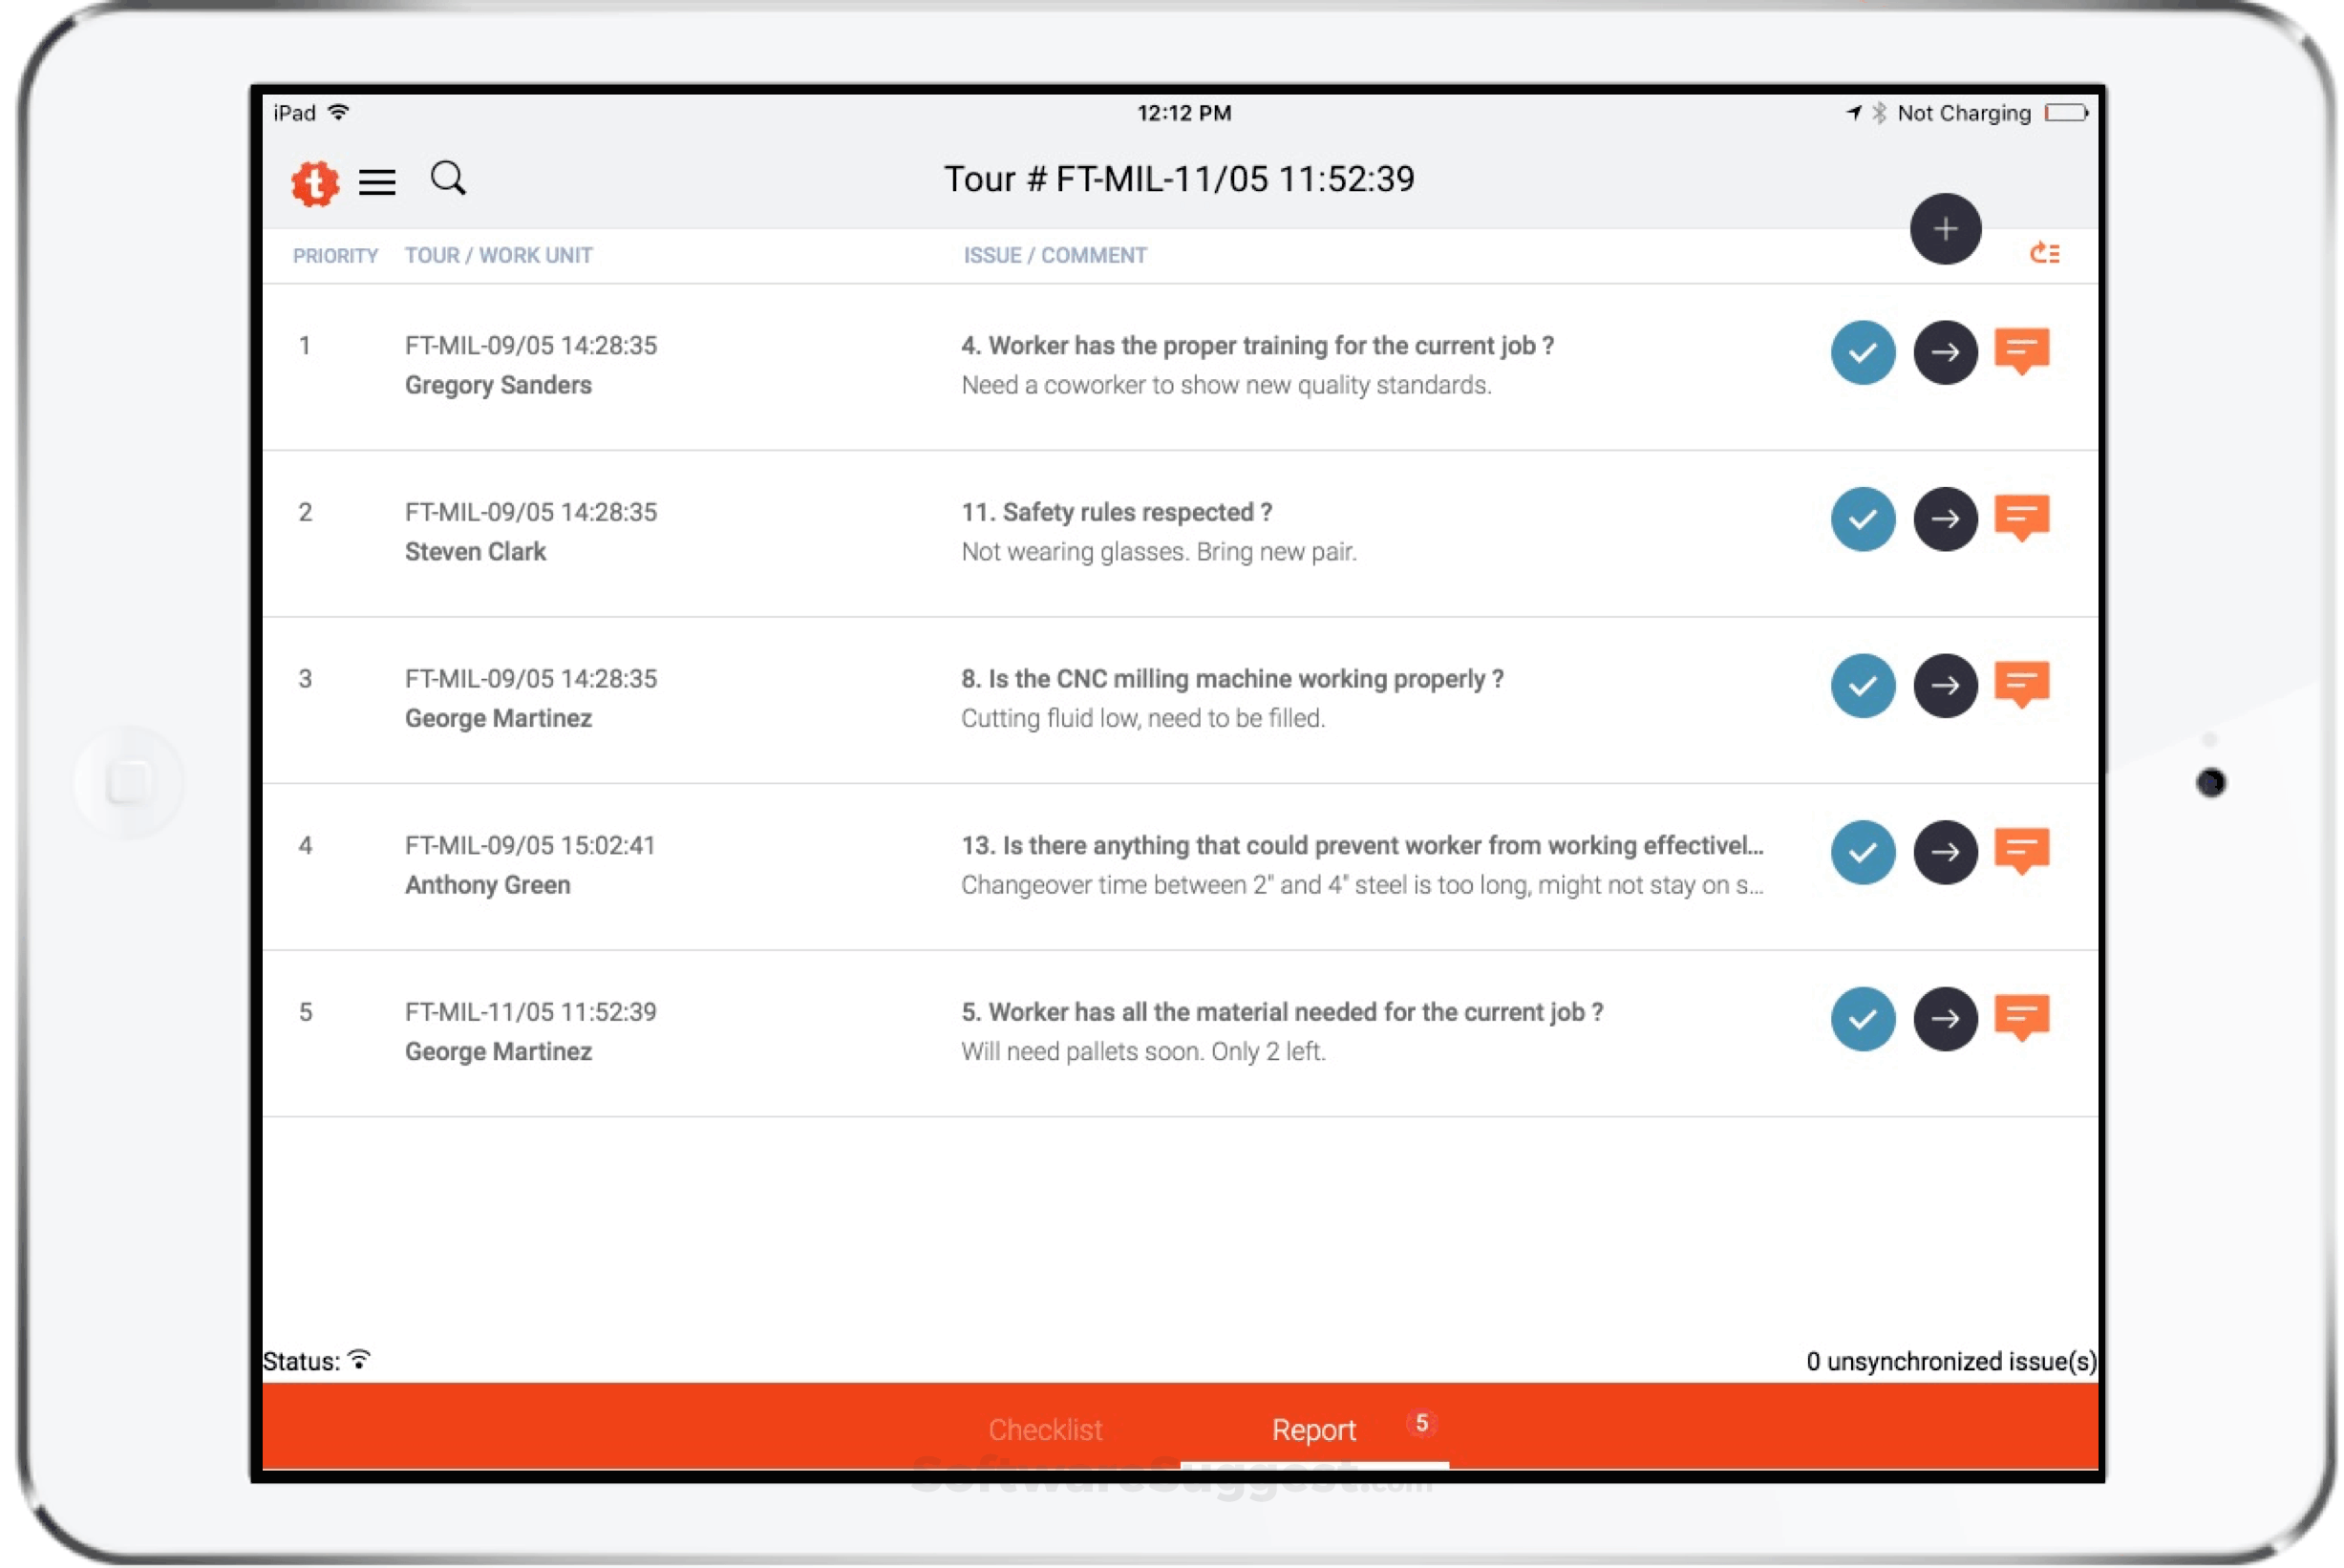Mark priority 5 material issue as done
The height and width of the screenshot is (1568, 2344).
pos(1862,1018)
